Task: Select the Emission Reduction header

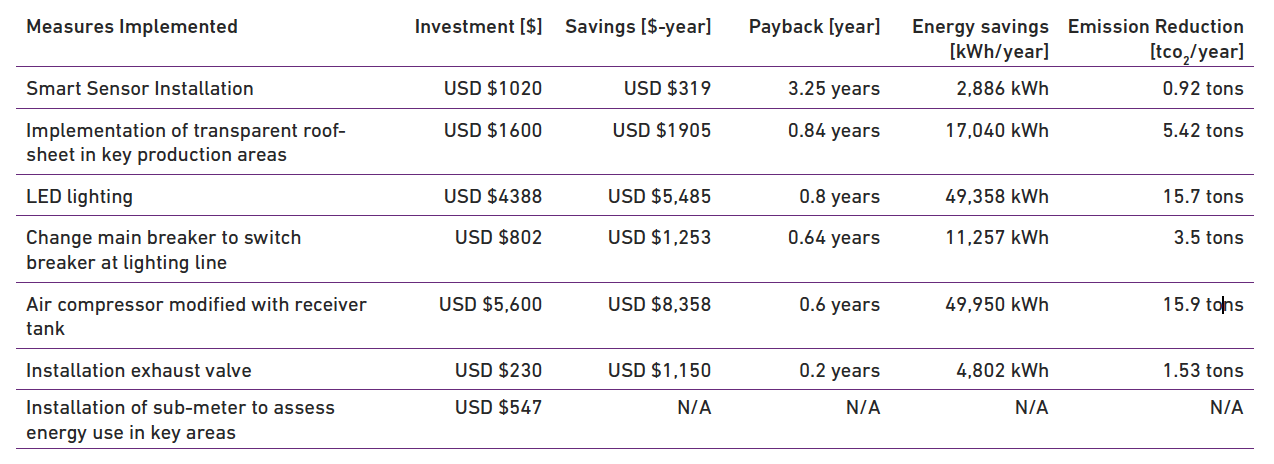Action: coord(1156,39)
